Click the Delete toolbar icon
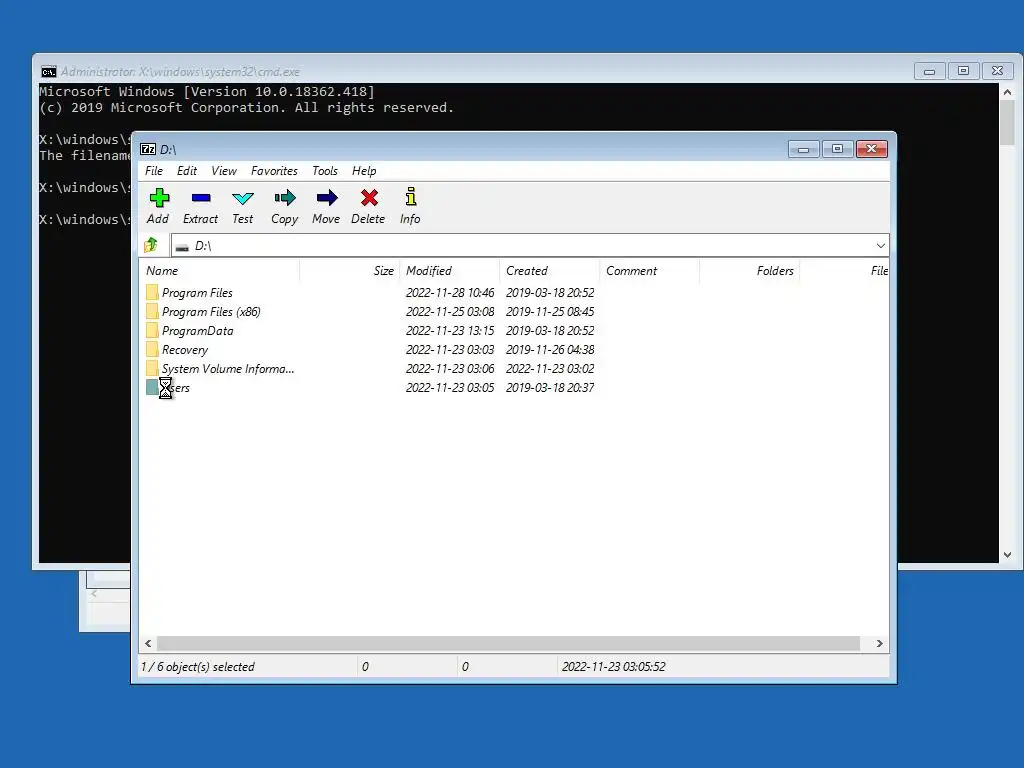The height and width of the screenshot is (768, 1024). point(369,198)
